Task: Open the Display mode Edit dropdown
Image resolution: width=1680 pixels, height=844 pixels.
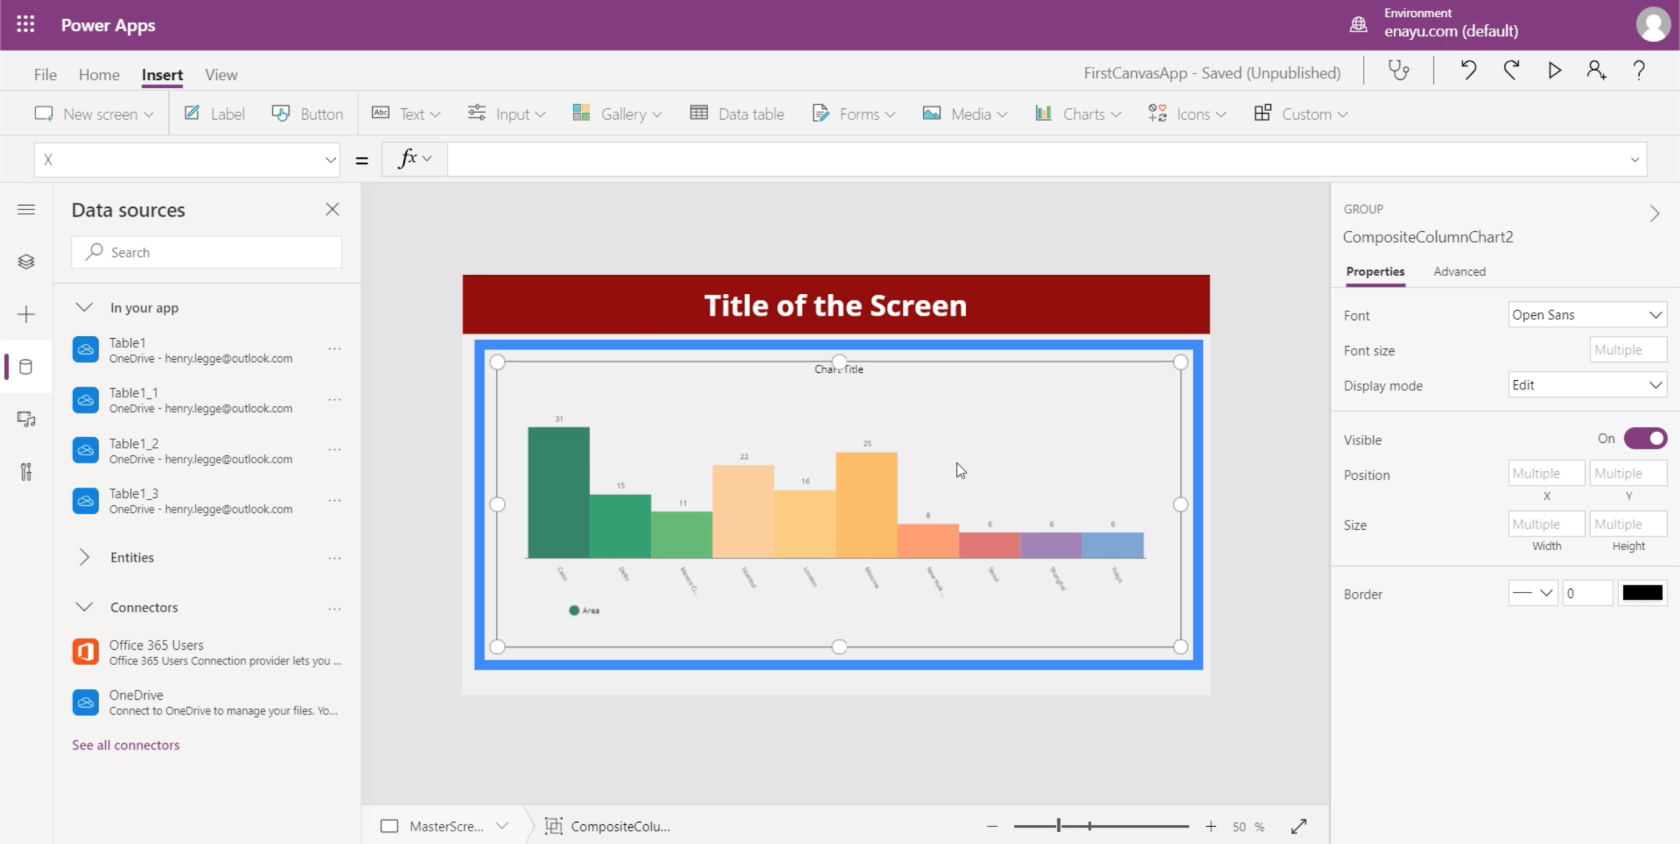Action: click(x=1587, y=385)
